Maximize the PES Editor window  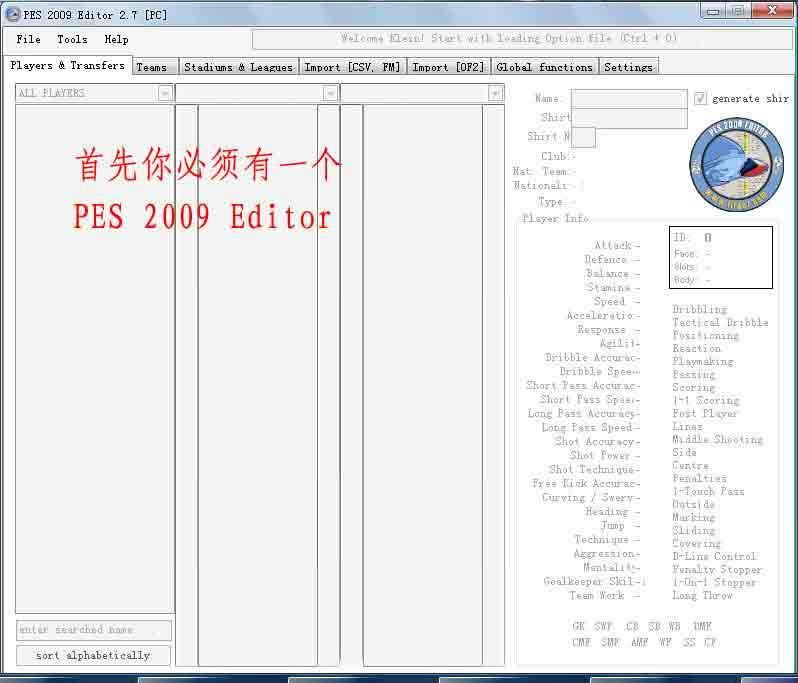pyautogui.click(x=737, y=11)
